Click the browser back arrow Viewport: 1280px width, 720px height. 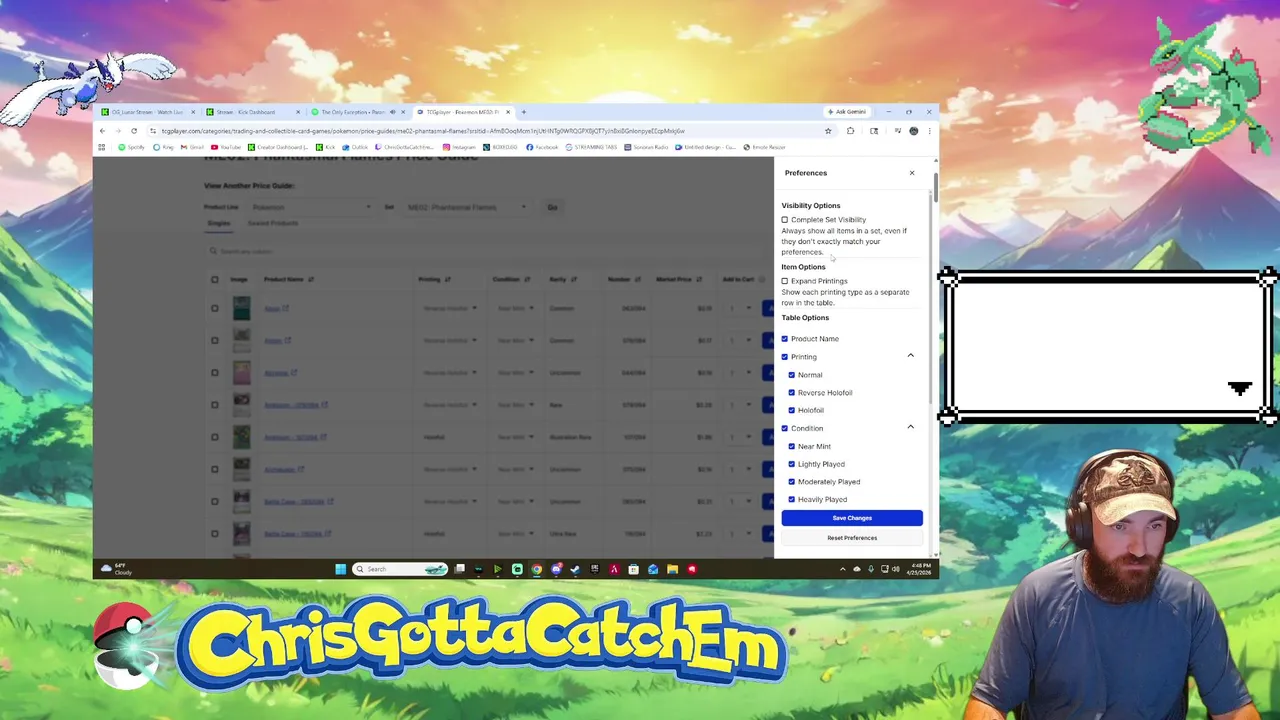tap(102, 131)
